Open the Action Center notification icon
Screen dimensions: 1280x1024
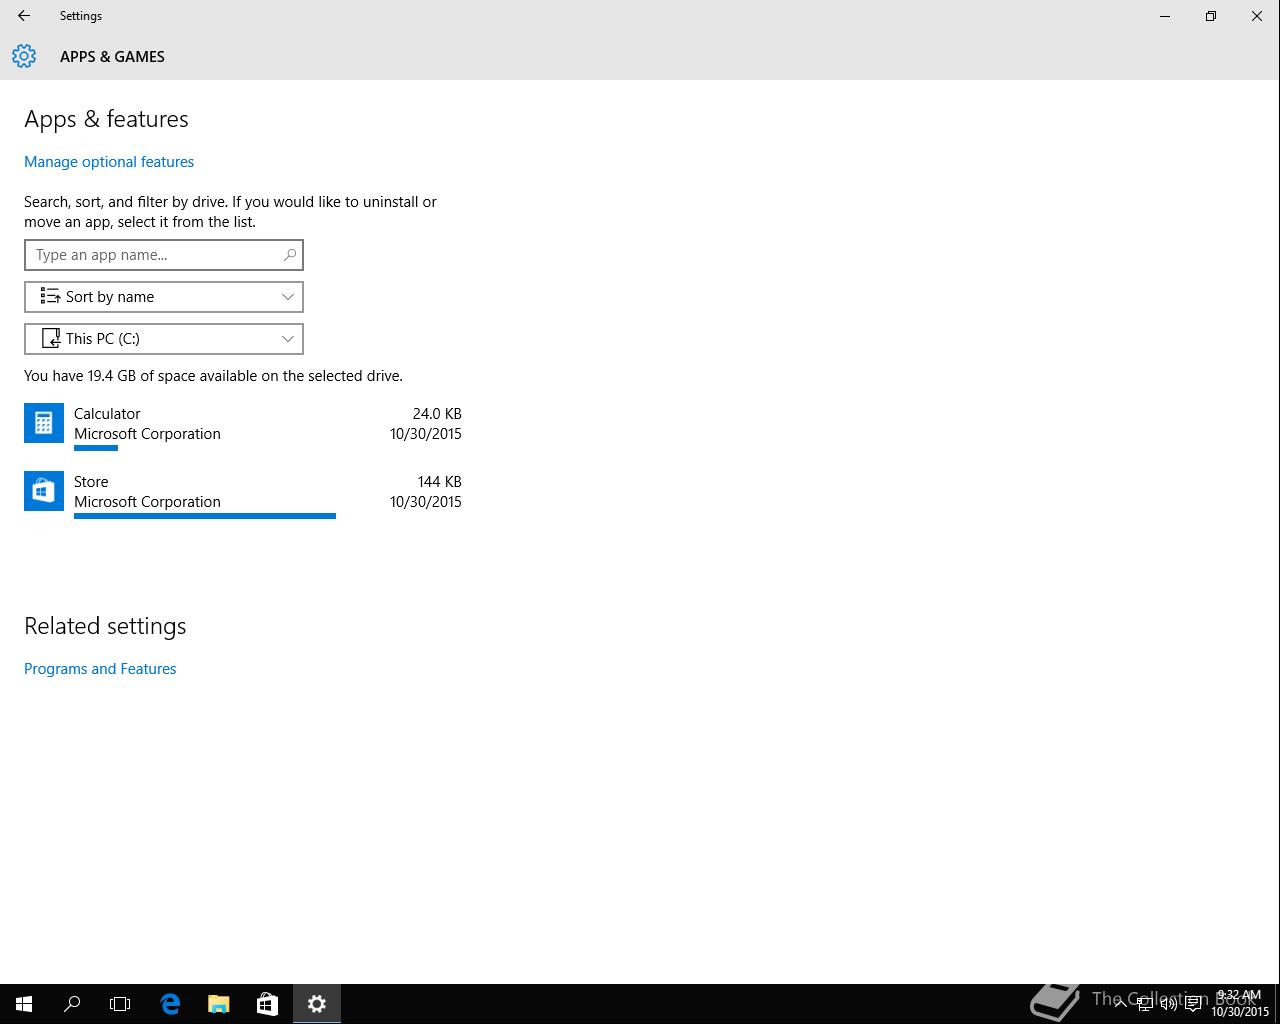coord(1193,1004)
